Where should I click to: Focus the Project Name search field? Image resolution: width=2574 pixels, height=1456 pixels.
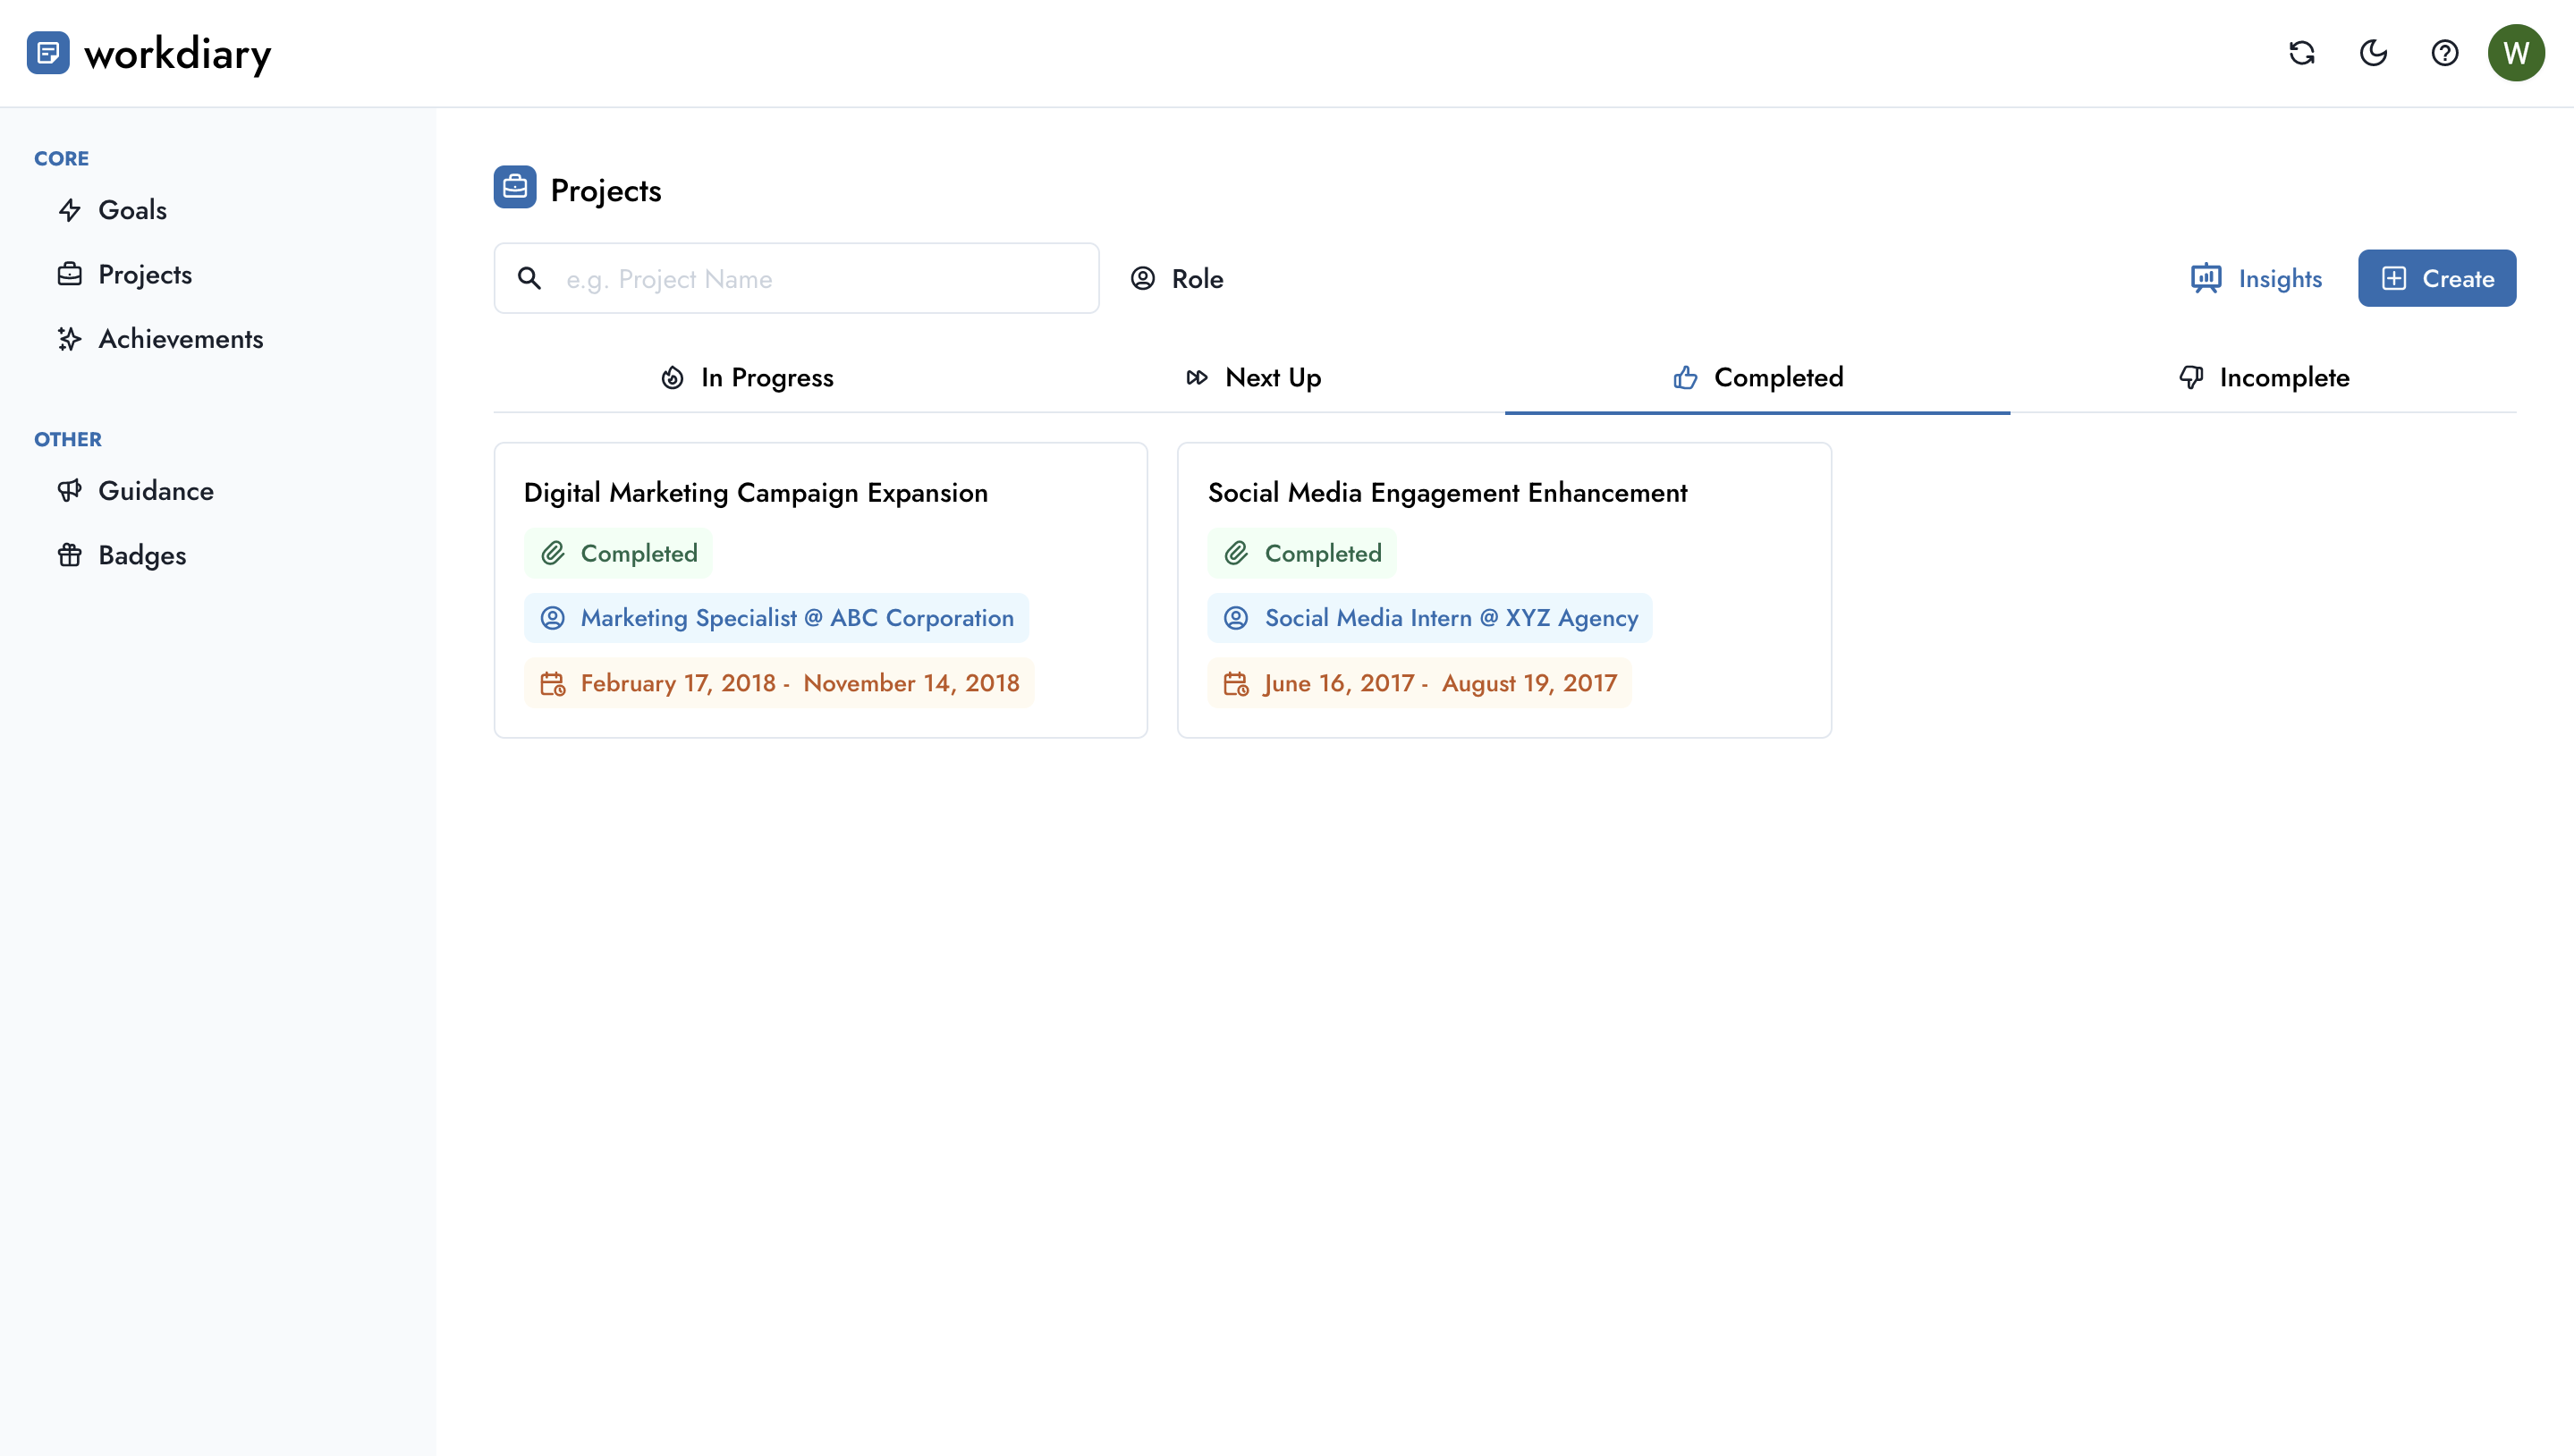click(x=820, y=279)
